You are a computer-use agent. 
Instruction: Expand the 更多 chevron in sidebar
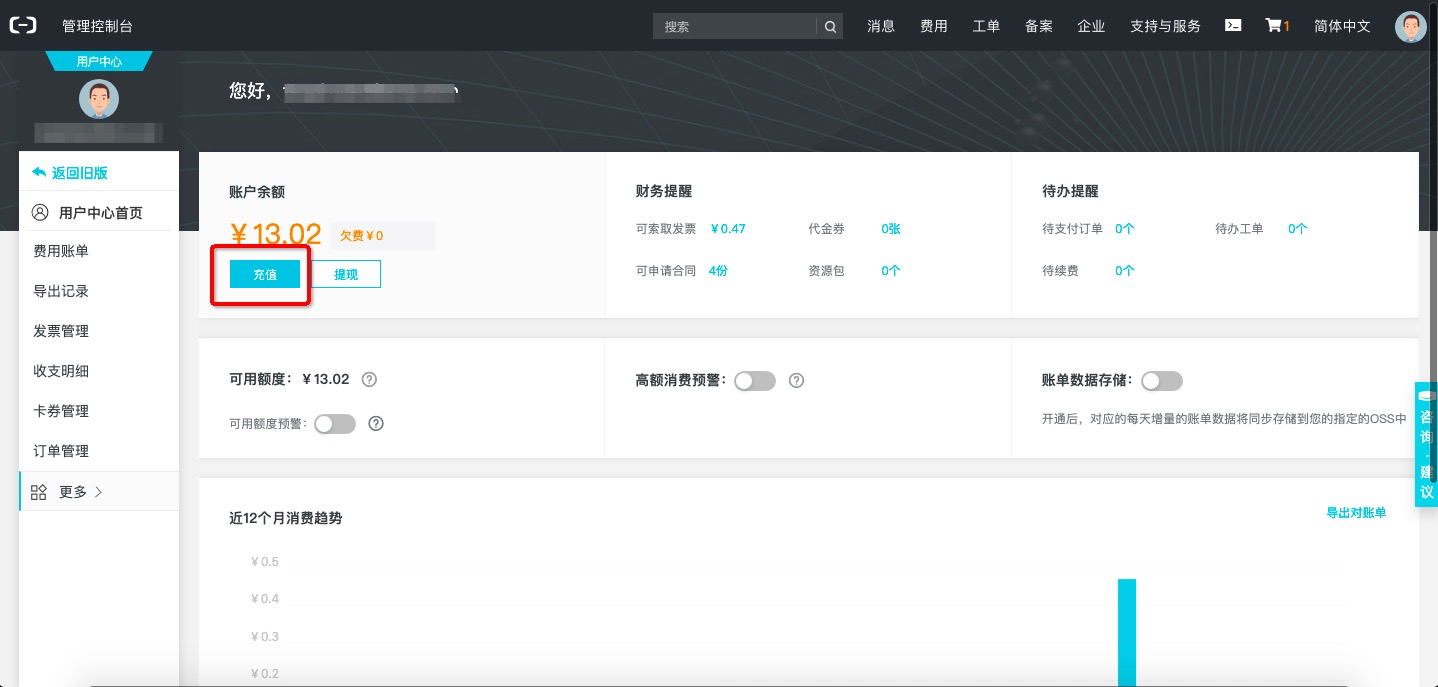(x=98, y=492)
